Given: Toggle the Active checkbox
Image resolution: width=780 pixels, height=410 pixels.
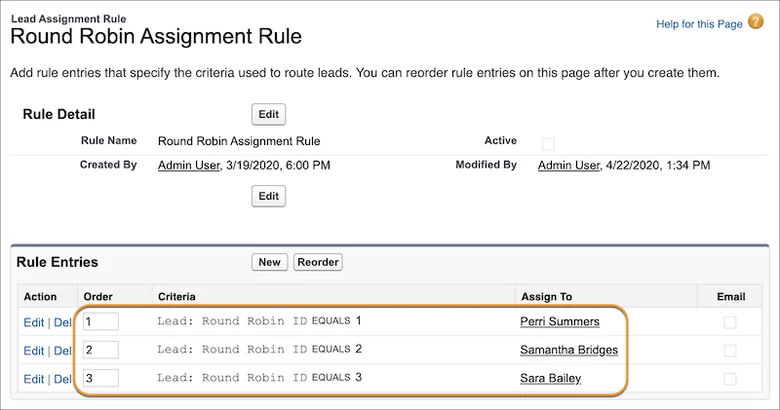Looking at the screenshot, I should pyautogui.click(x=548, y=144).
